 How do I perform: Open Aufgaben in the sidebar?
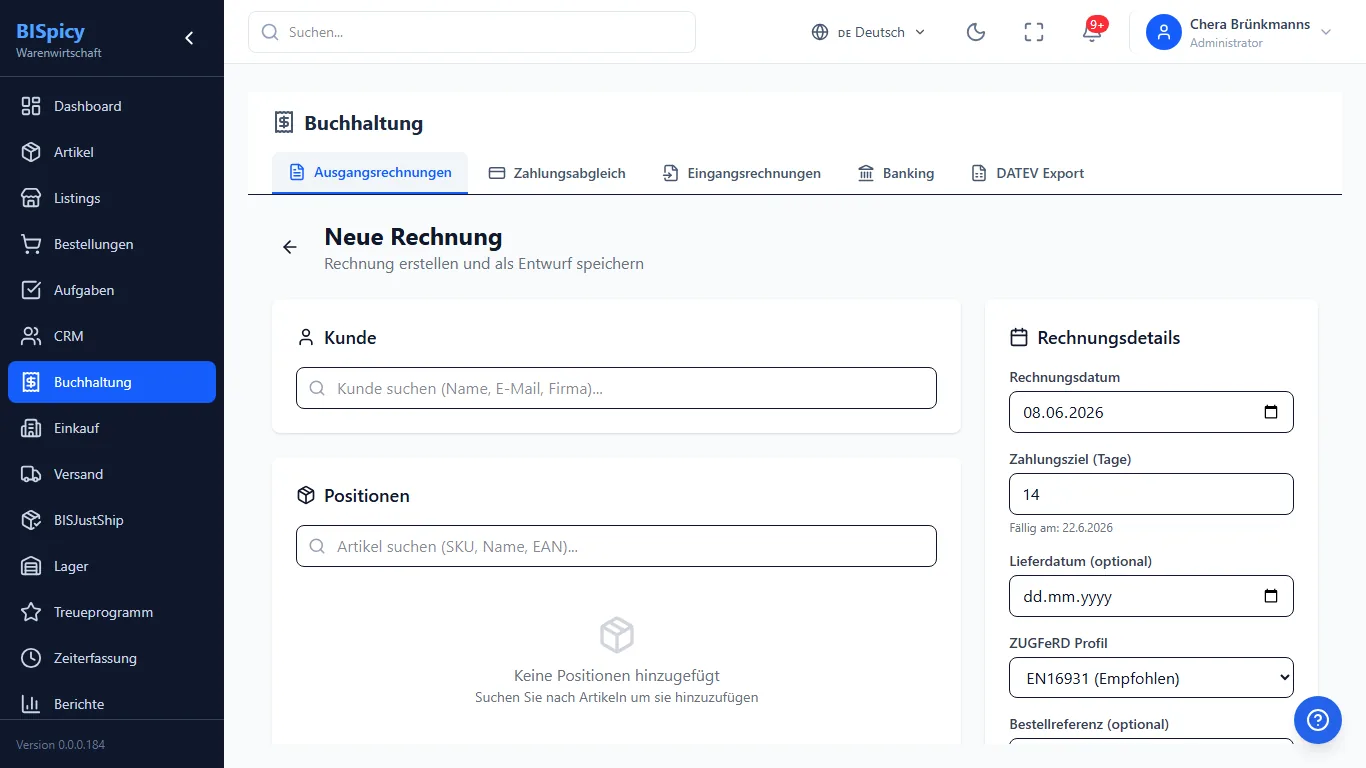pyautogui.click(x=112, y=290)
